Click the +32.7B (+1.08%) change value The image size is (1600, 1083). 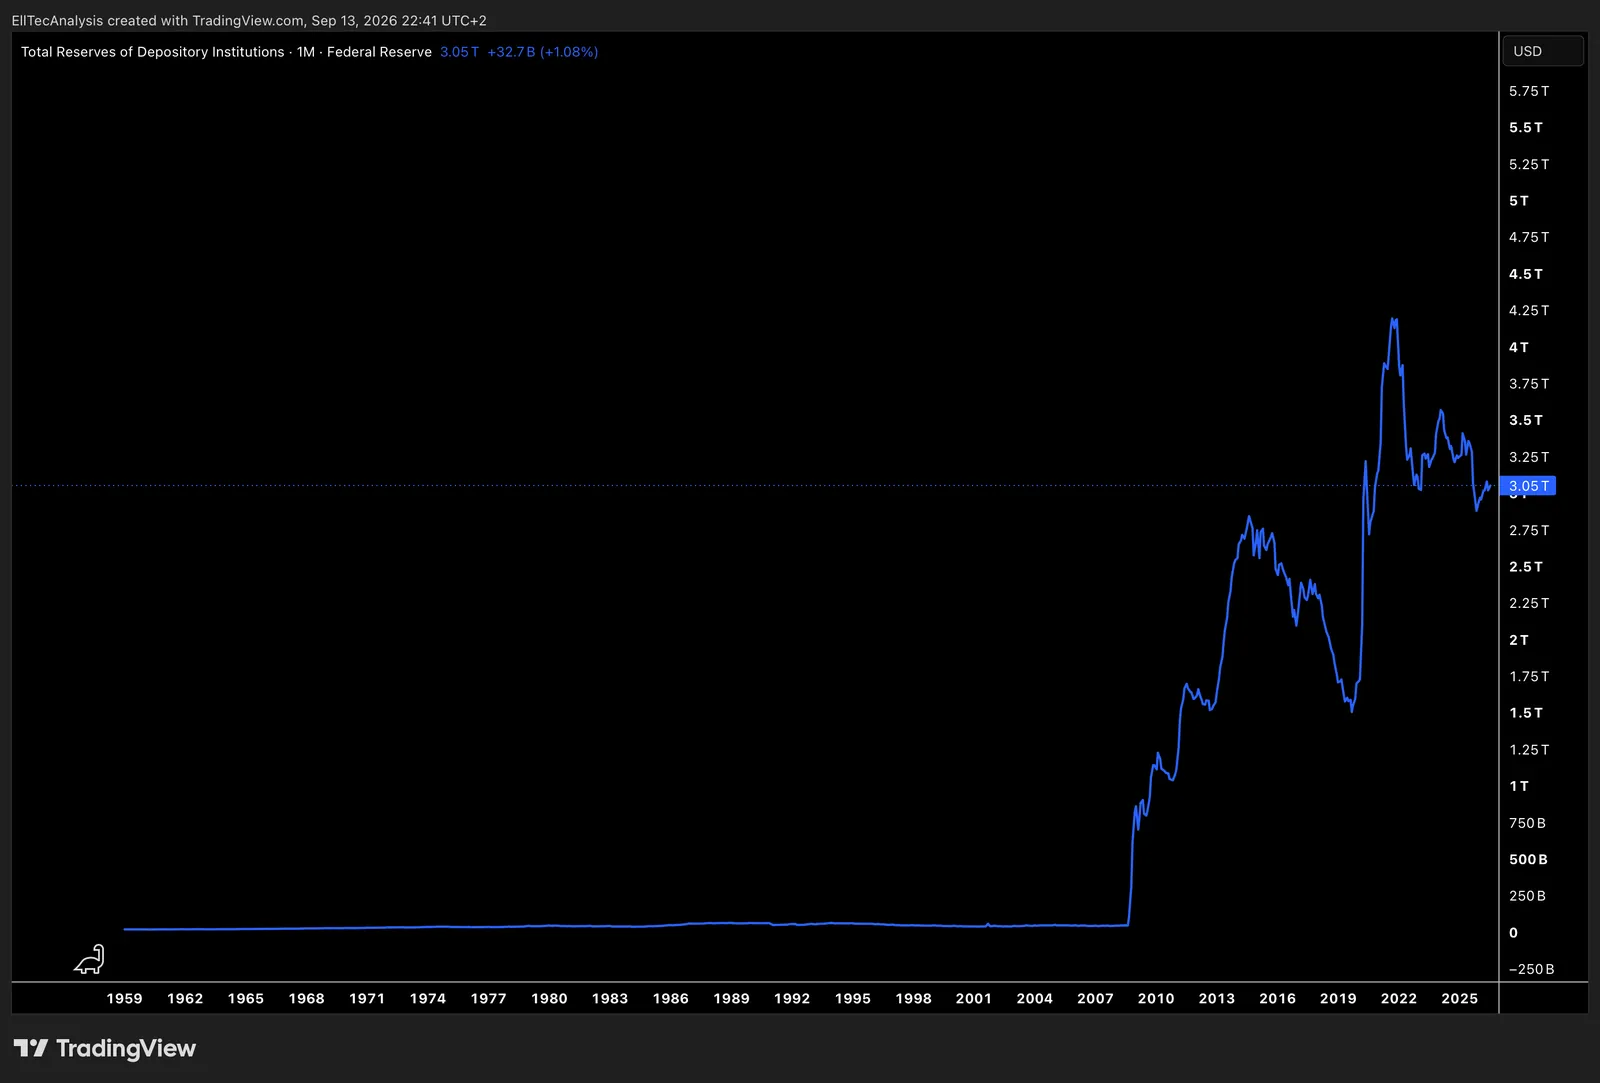tap(543, 52)
